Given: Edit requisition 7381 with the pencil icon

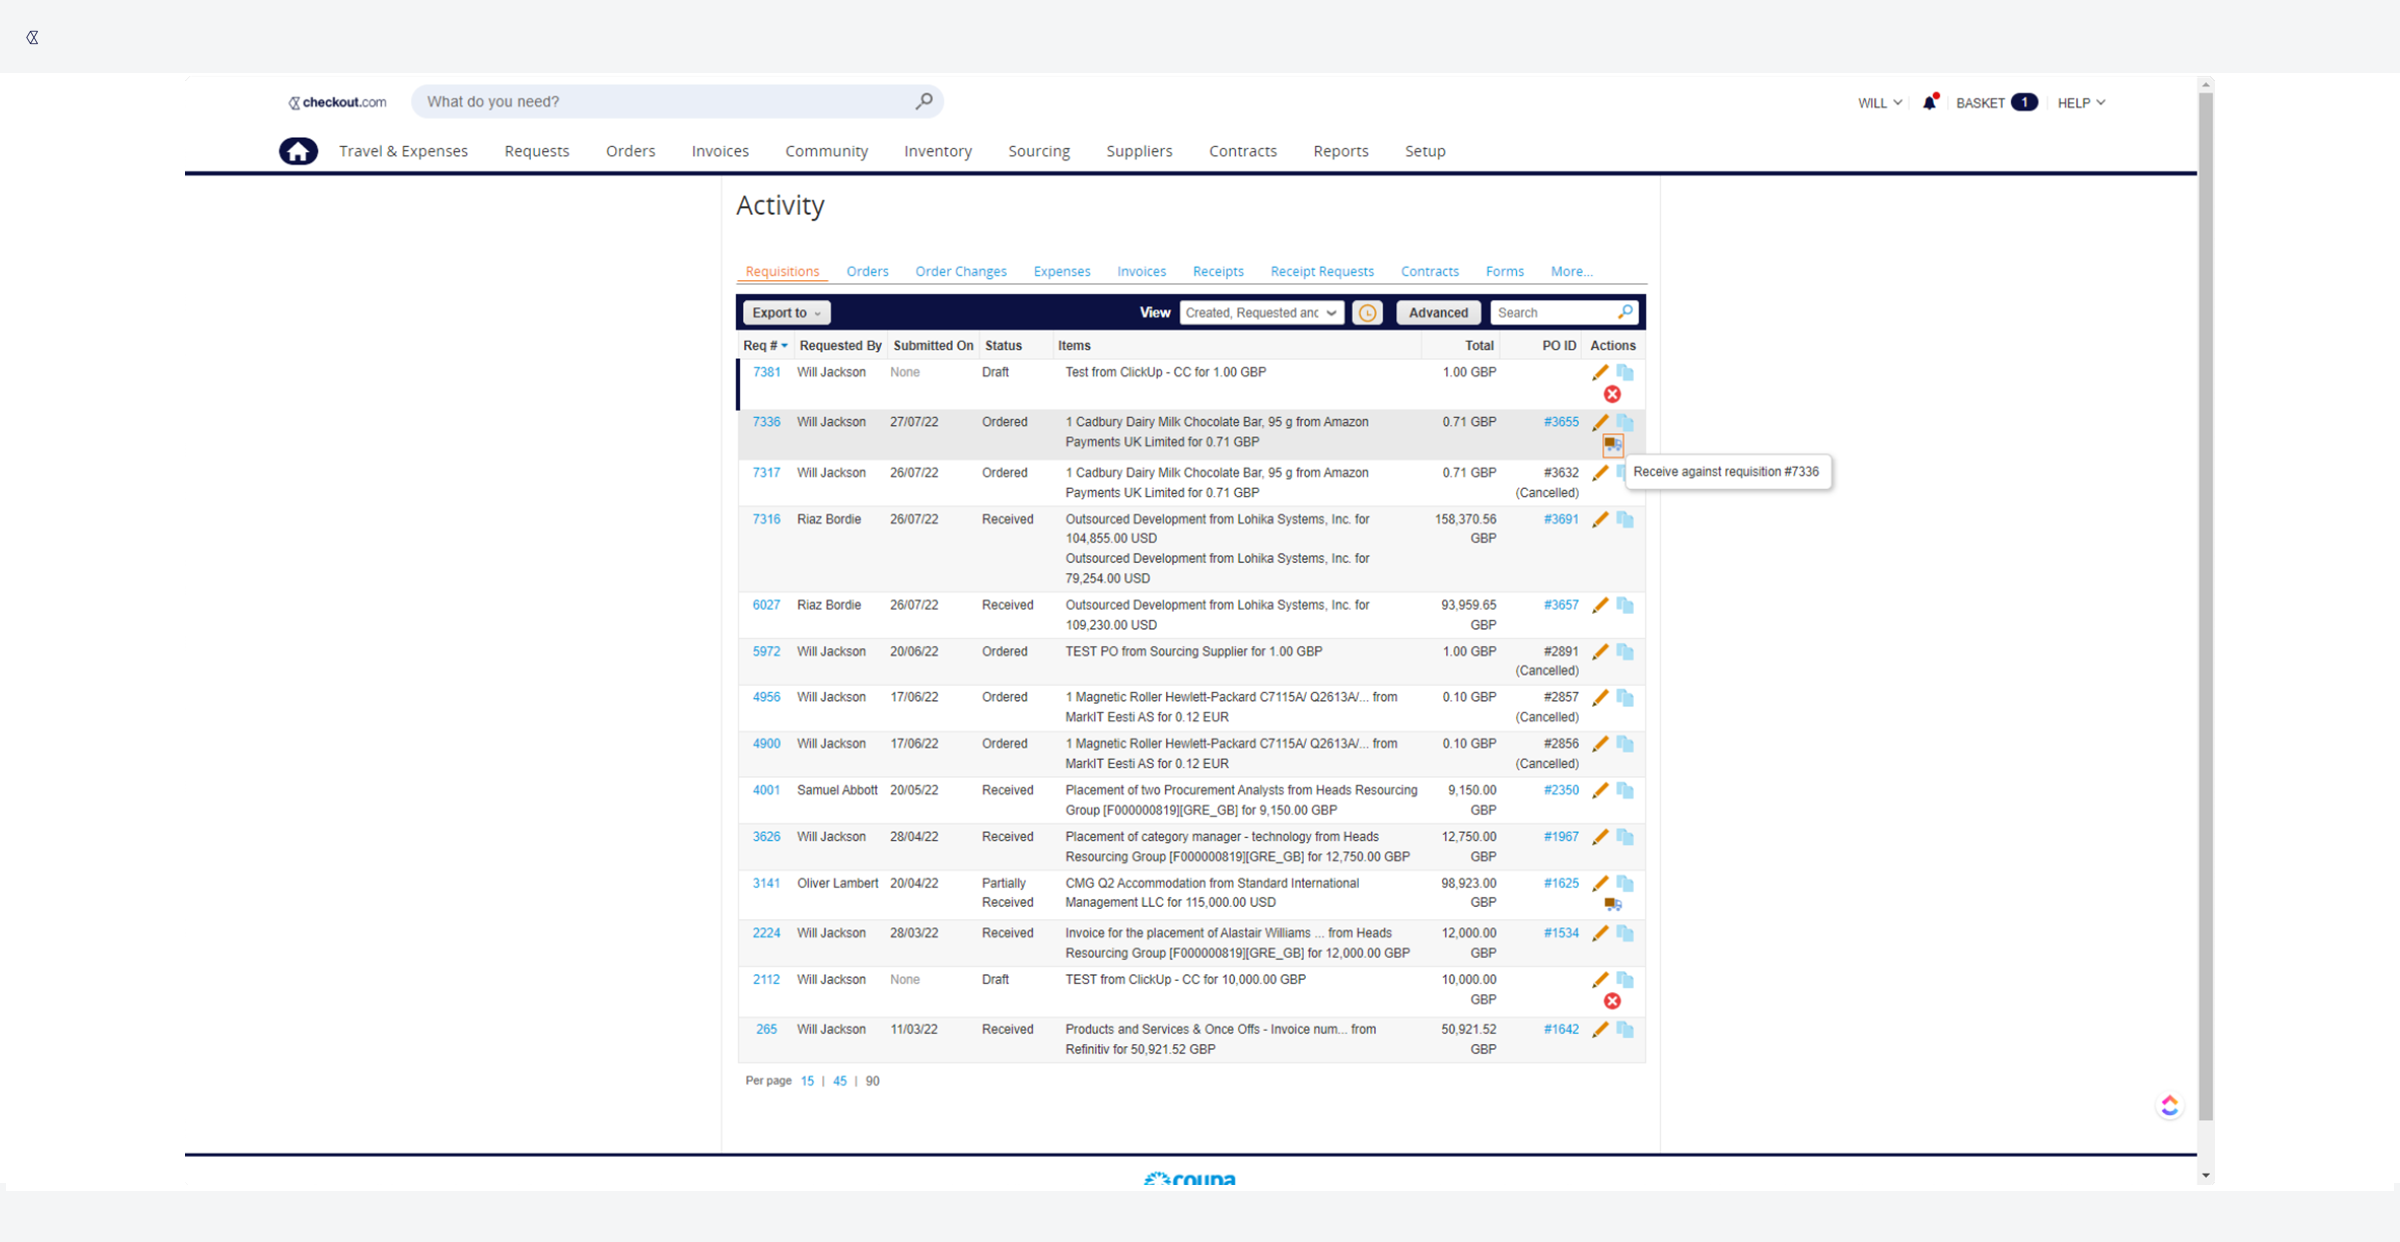Looking at the screenshot, I should 1600,372.
